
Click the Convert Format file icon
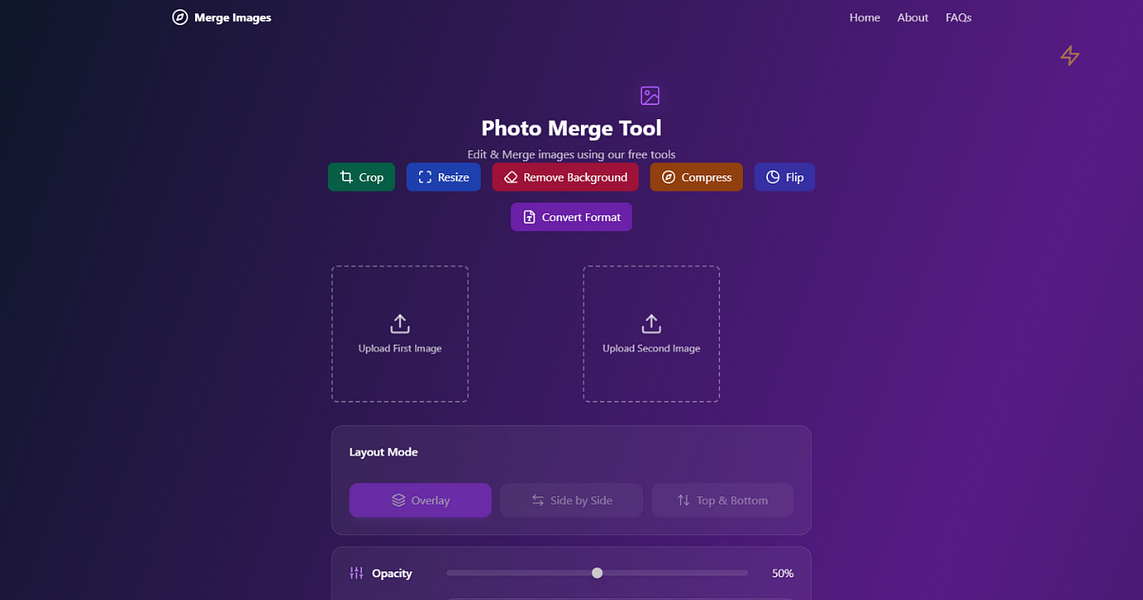529,216
